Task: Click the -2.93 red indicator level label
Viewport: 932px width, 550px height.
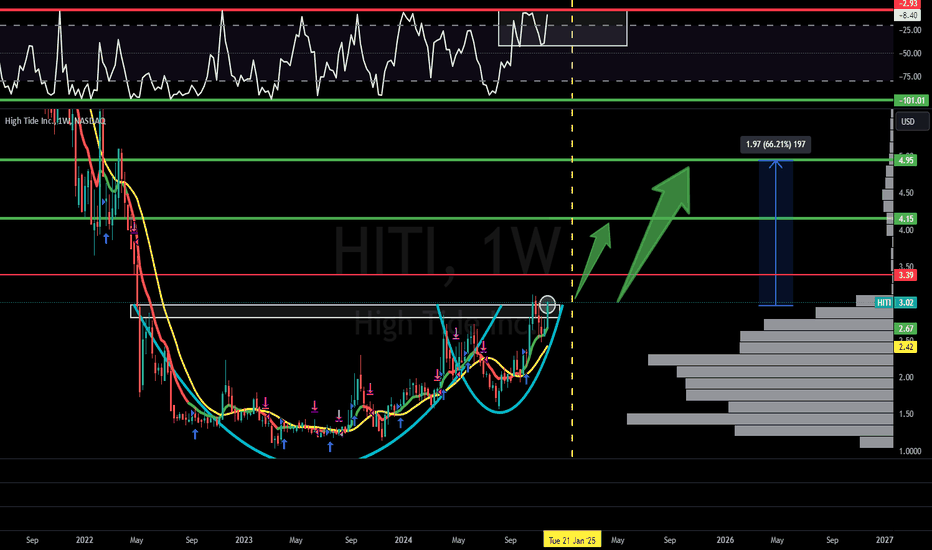Action: tap(909, 4)
